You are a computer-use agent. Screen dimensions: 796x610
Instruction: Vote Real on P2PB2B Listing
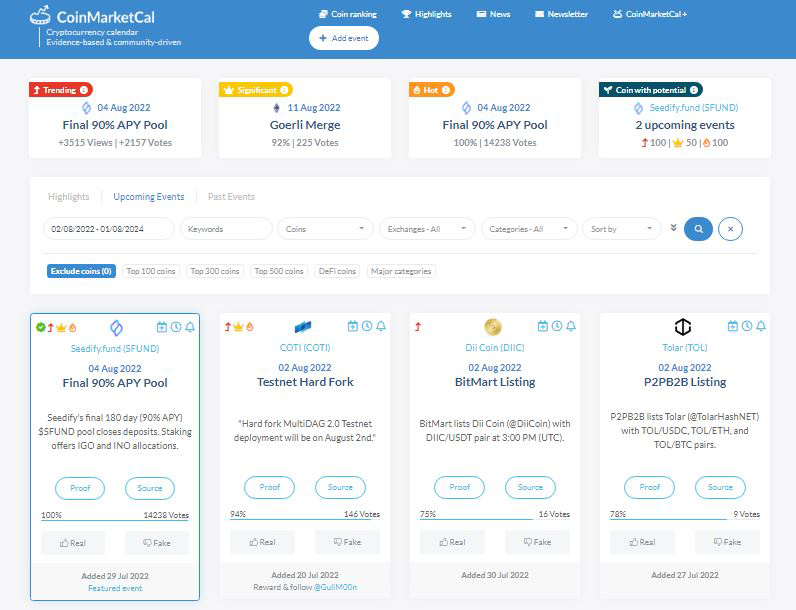[x=642, y=542]
